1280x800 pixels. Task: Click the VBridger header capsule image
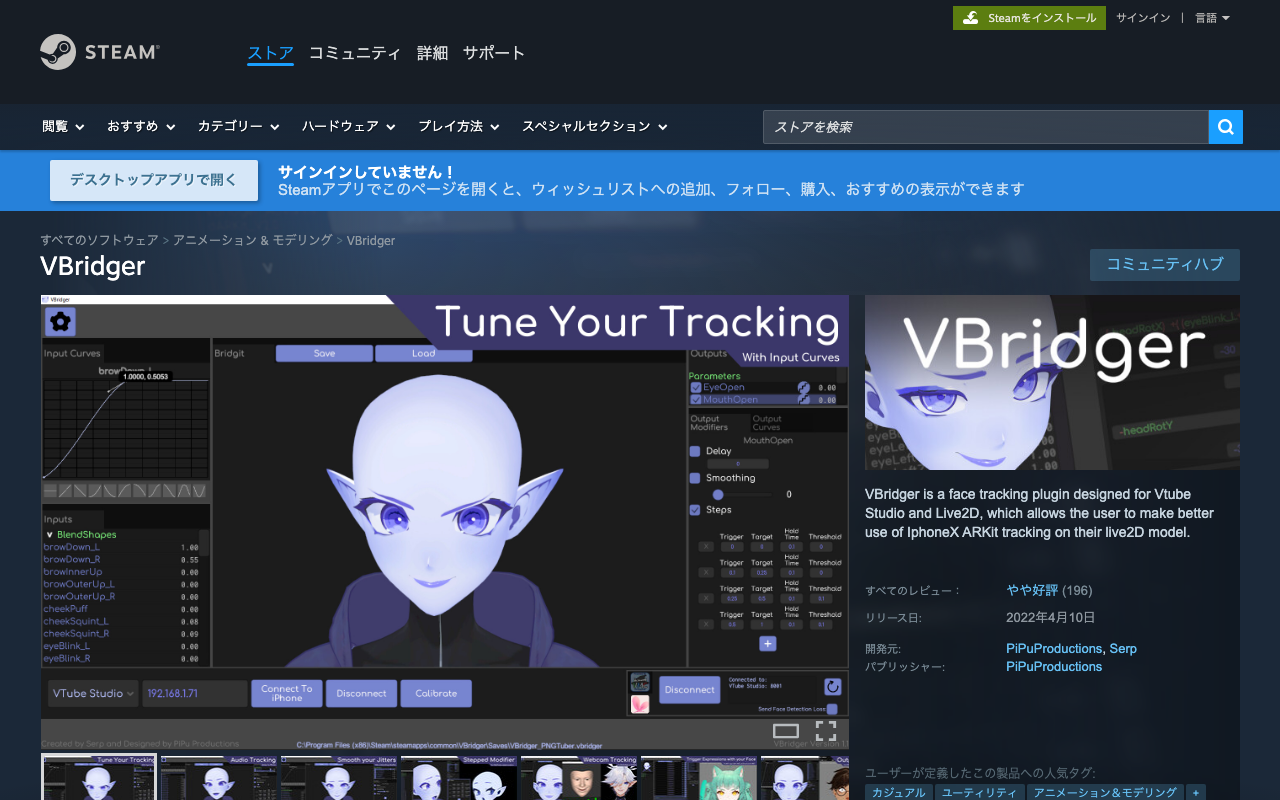click(x=1052, y=382)
